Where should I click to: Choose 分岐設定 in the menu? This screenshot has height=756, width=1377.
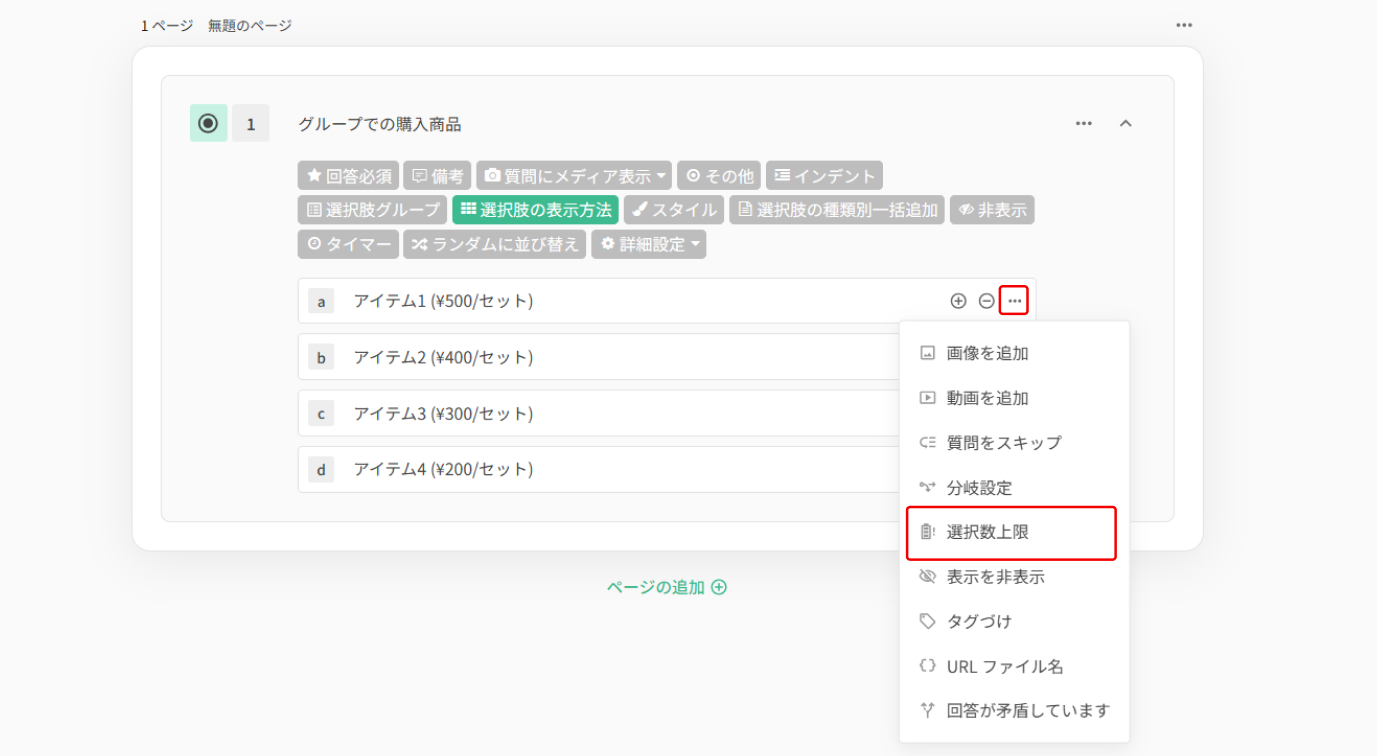[1014, 488]
